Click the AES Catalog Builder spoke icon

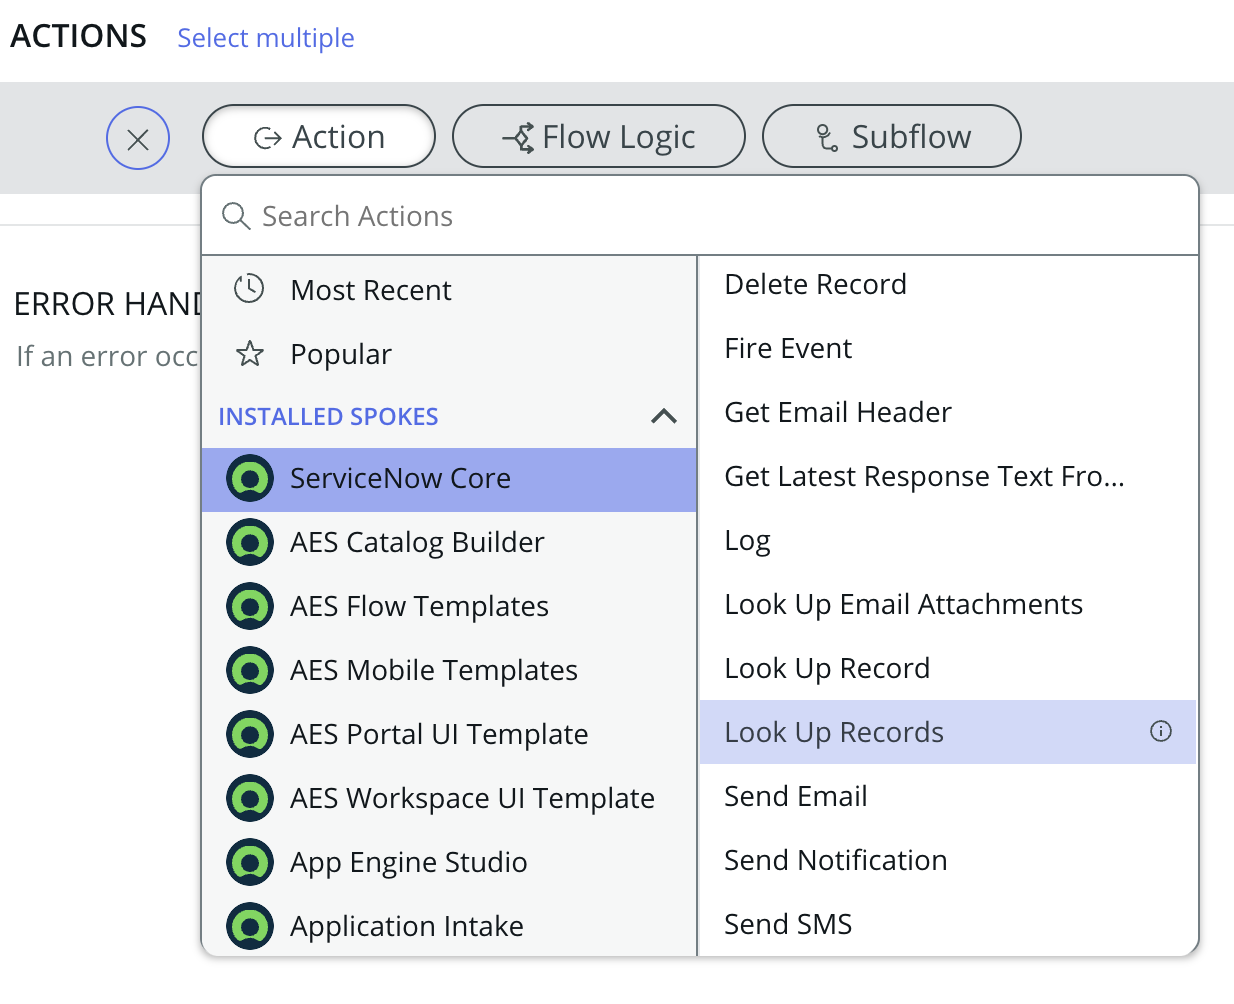click(250, 542)
